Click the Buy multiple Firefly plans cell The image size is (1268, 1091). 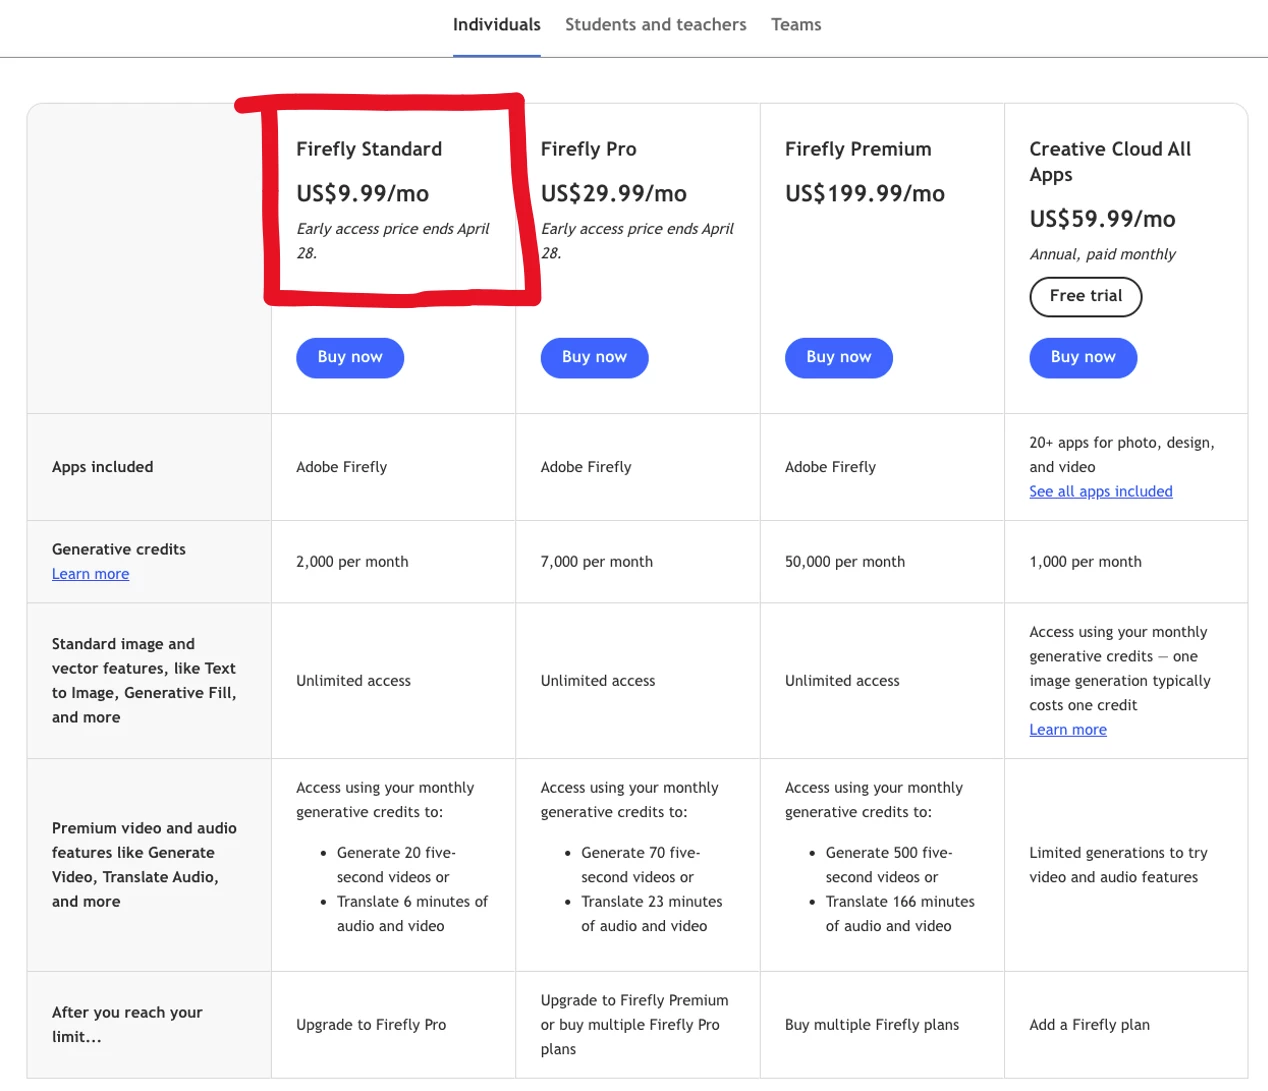tap(872, 1025)
